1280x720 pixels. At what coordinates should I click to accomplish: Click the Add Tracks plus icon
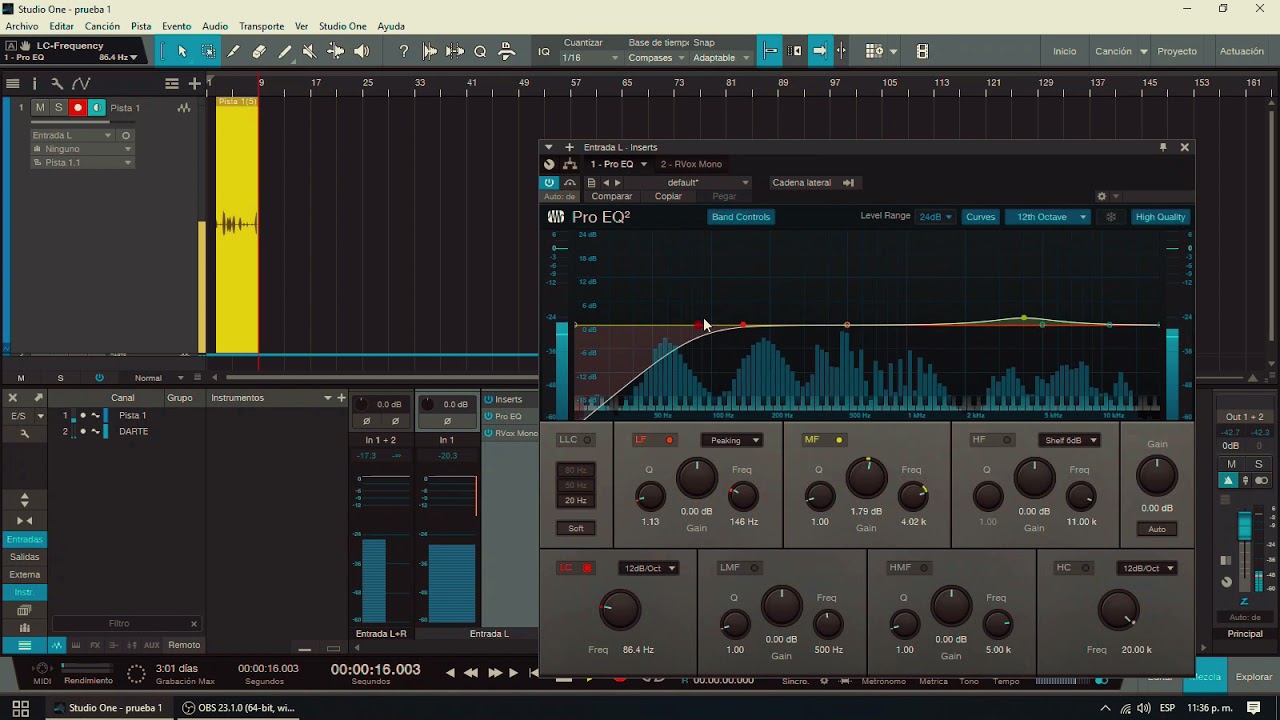point(195,84)
